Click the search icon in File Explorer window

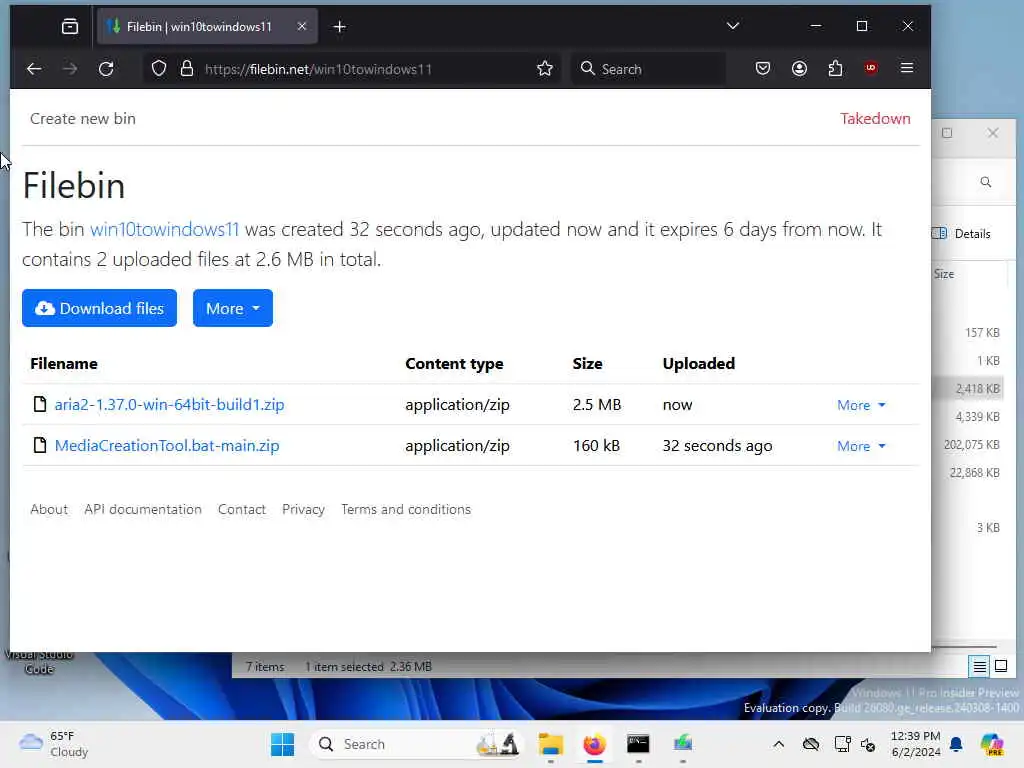pos(985,182)
